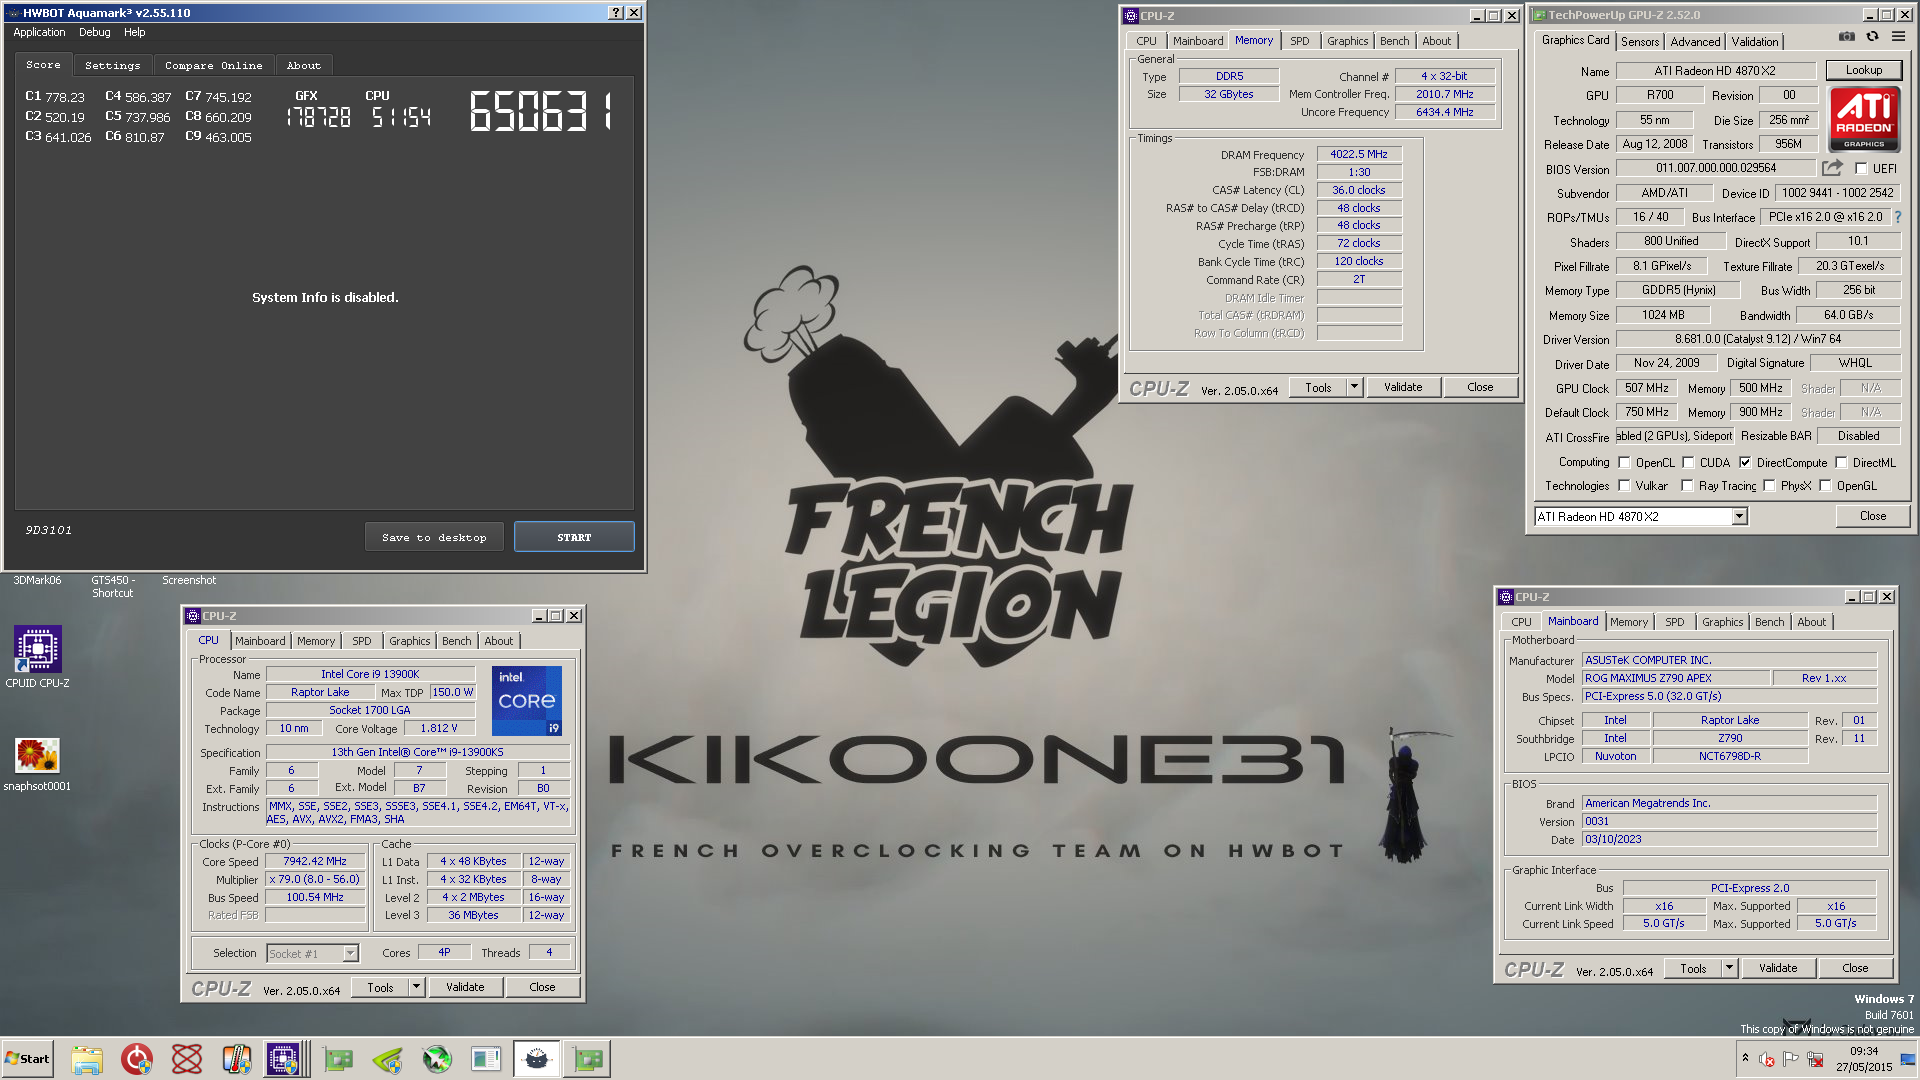Toggle the CUDA checkbox
The height and width of the screenshot is (1080, 1920).
pyautogui.click(x=1688, y=463)
